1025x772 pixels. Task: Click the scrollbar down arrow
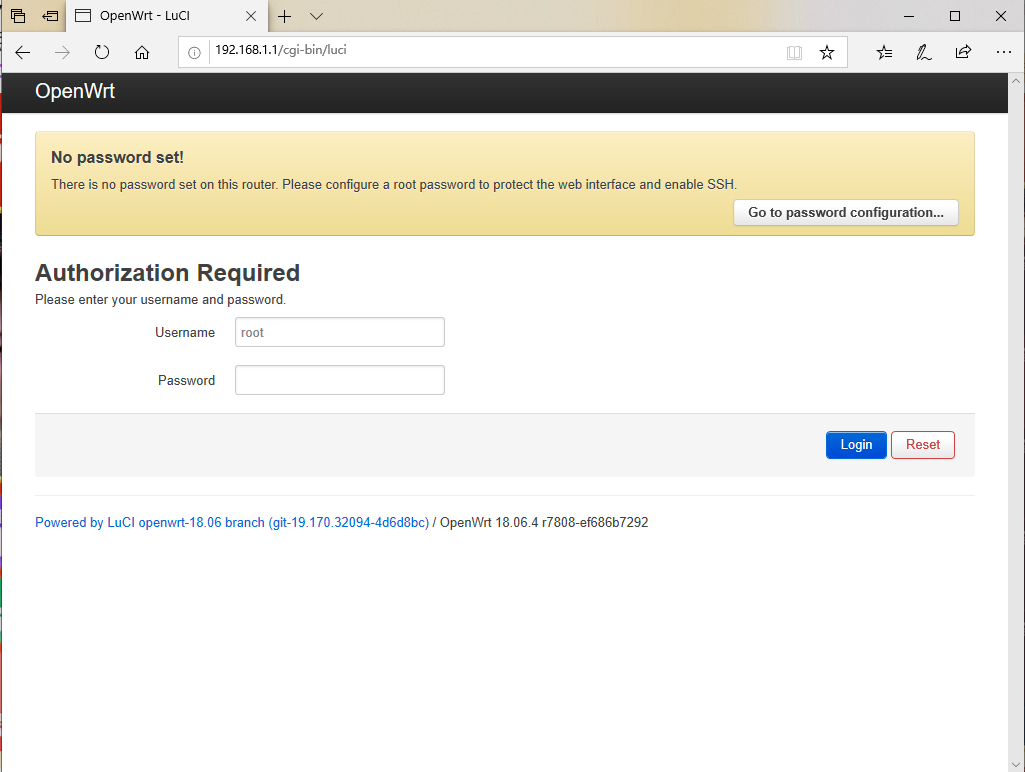[1016, 764]
